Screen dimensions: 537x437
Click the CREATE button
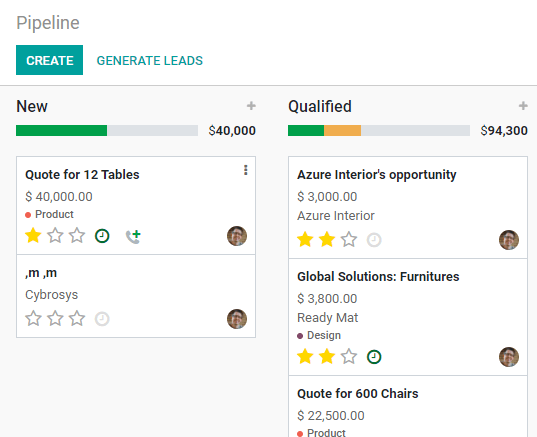(x=49, y=60)
